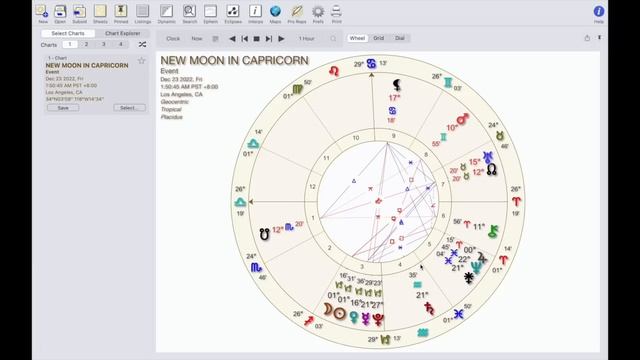The height and width of the screenshot is (360, 640).
Task: Click the shuffle charts icon
Action: pyautogui.click(x=142, y=44)
